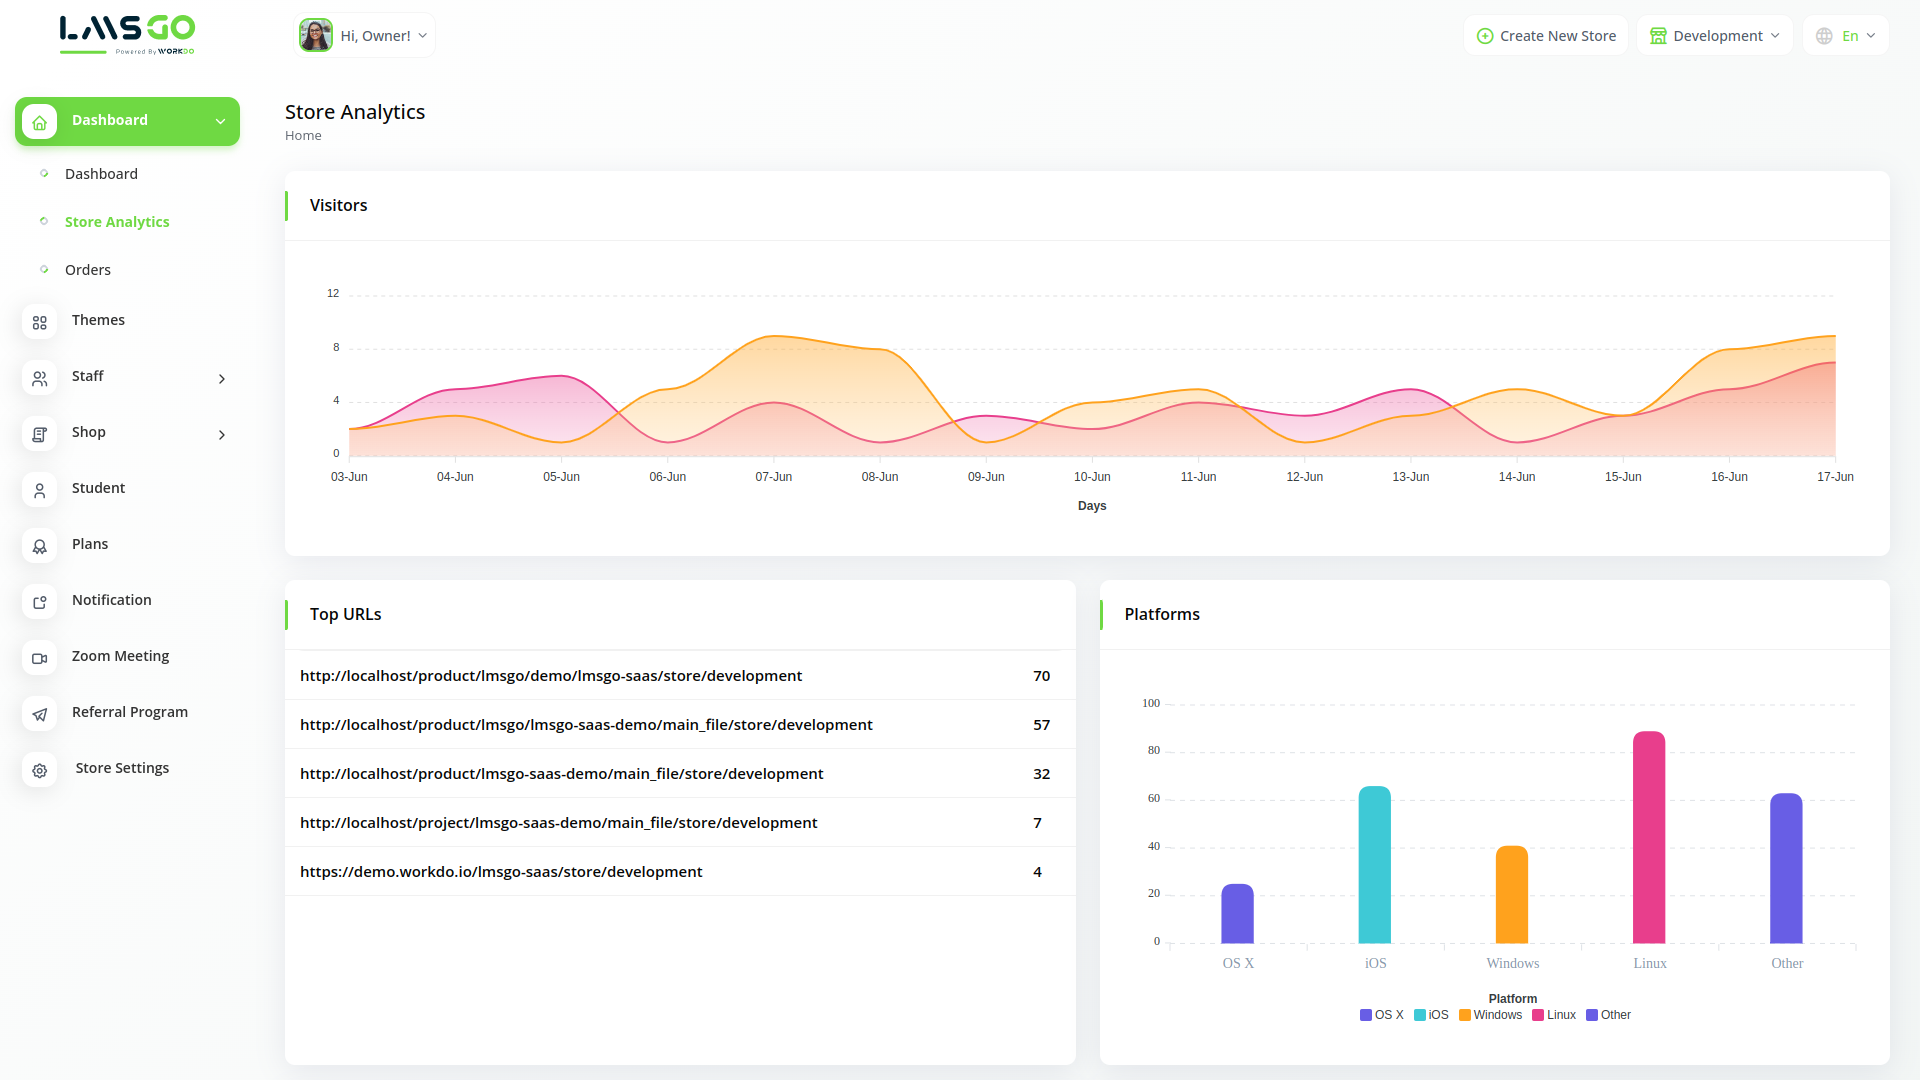The image size is (1920, 1080).
Task: Click the Shop icon in sidebar
Action: (40, 434)
